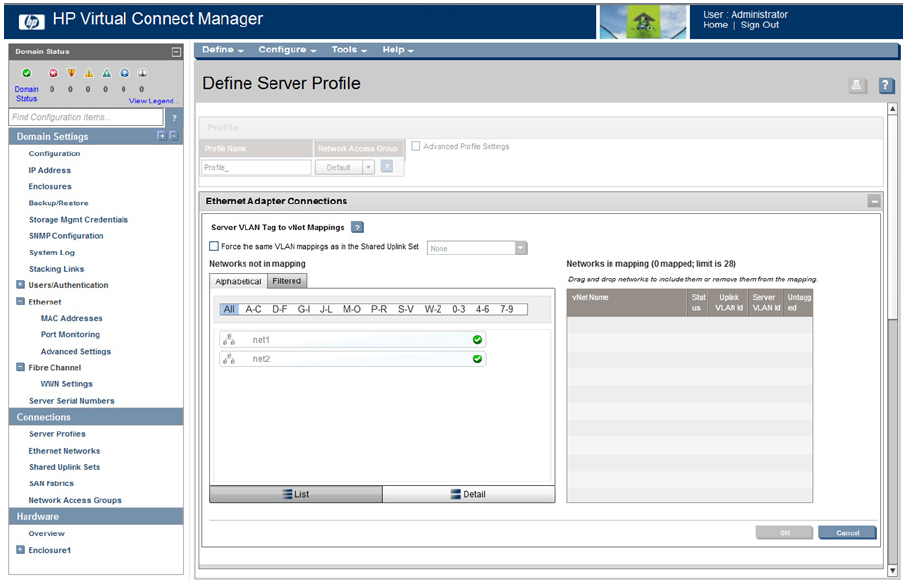The width and height of the screenshot is (906, 584).
Task: Collapse the Ethernet Adapter Connections section
Action: click(874, 201)
